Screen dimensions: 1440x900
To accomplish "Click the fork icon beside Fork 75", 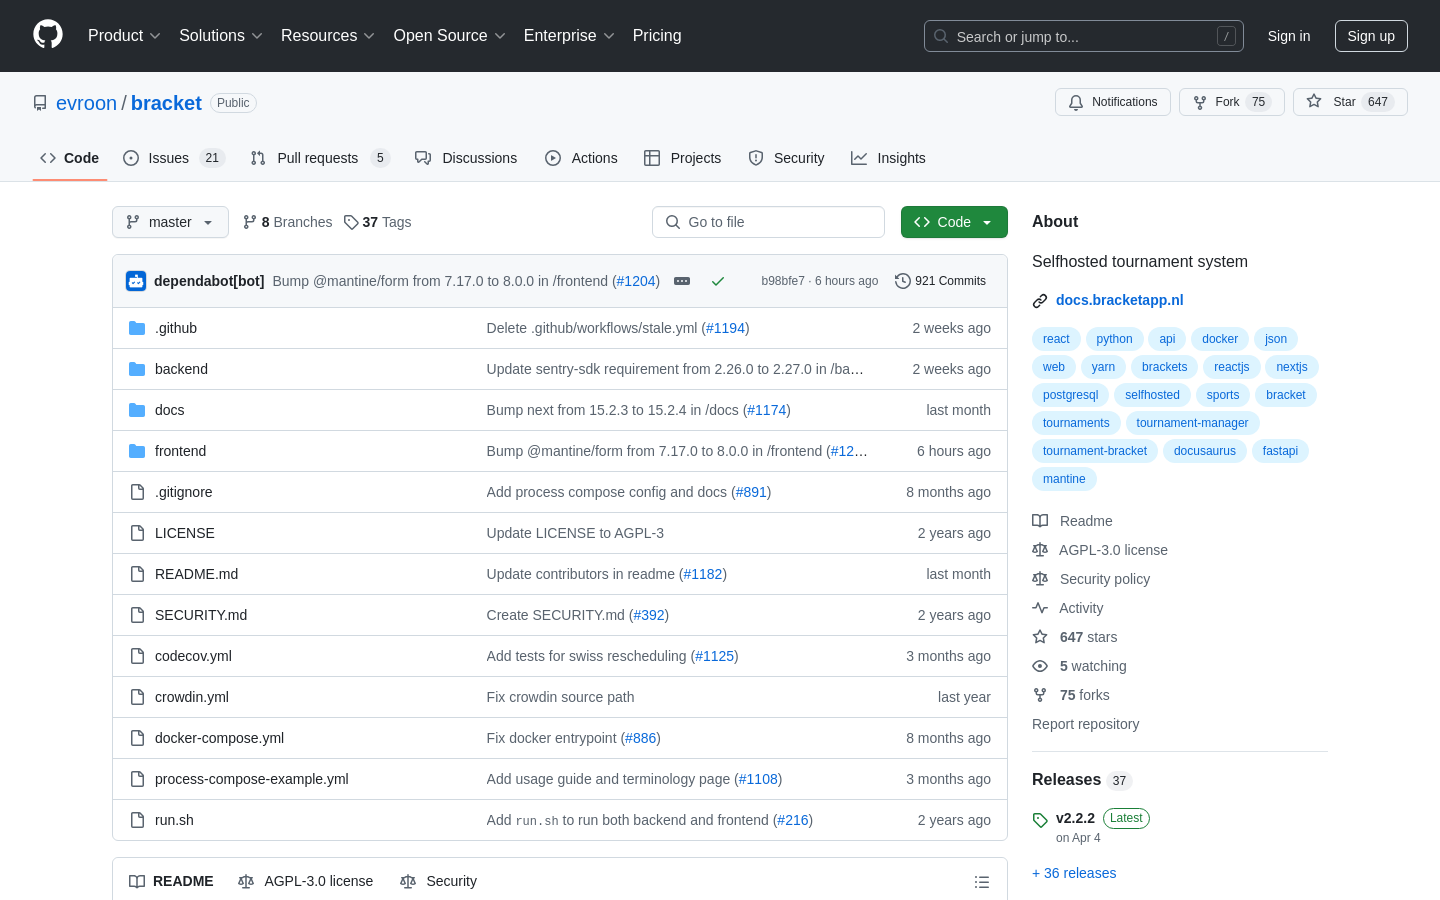I will [x=1200, y=102].
